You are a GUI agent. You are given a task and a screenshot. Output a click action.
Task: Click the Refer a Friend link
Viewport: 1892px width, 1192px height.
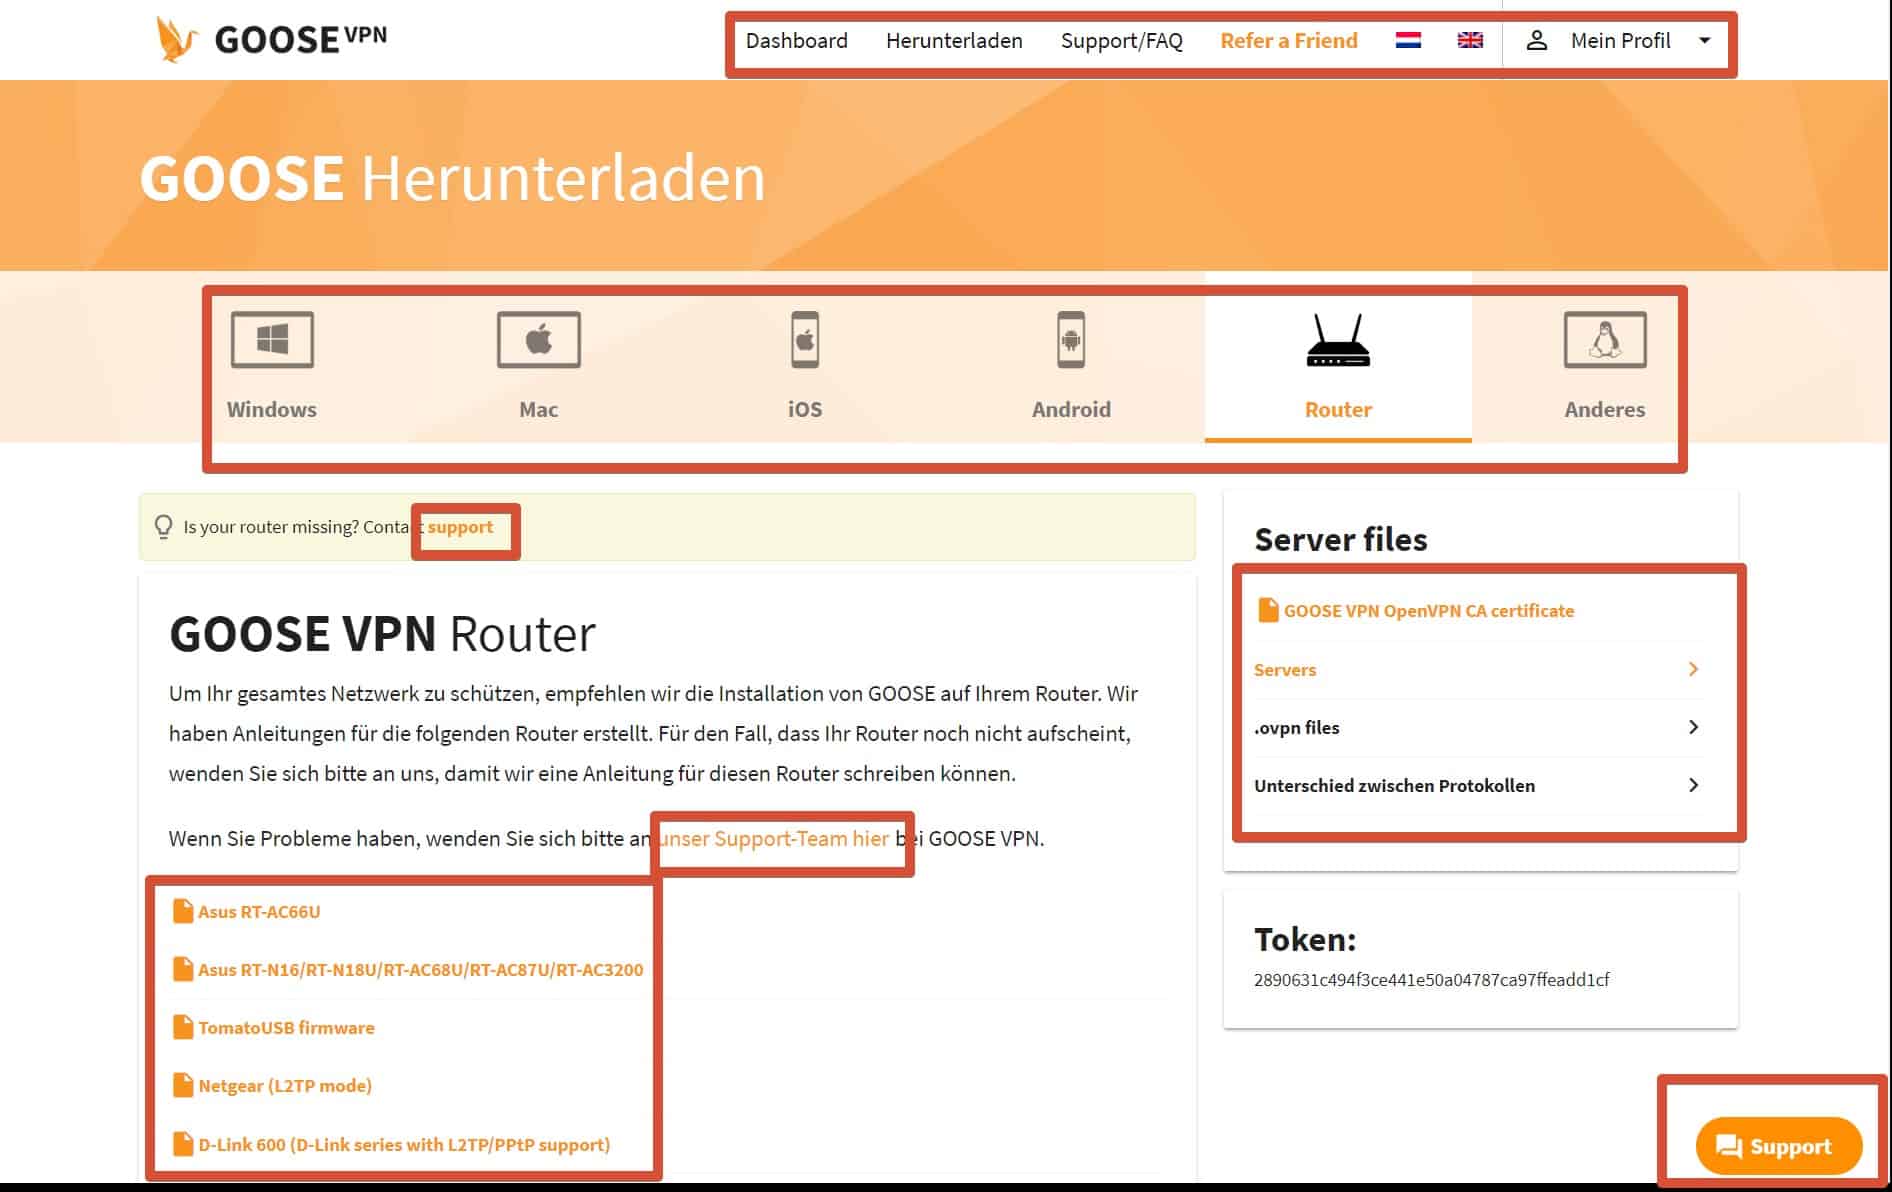coord(1289,40)
